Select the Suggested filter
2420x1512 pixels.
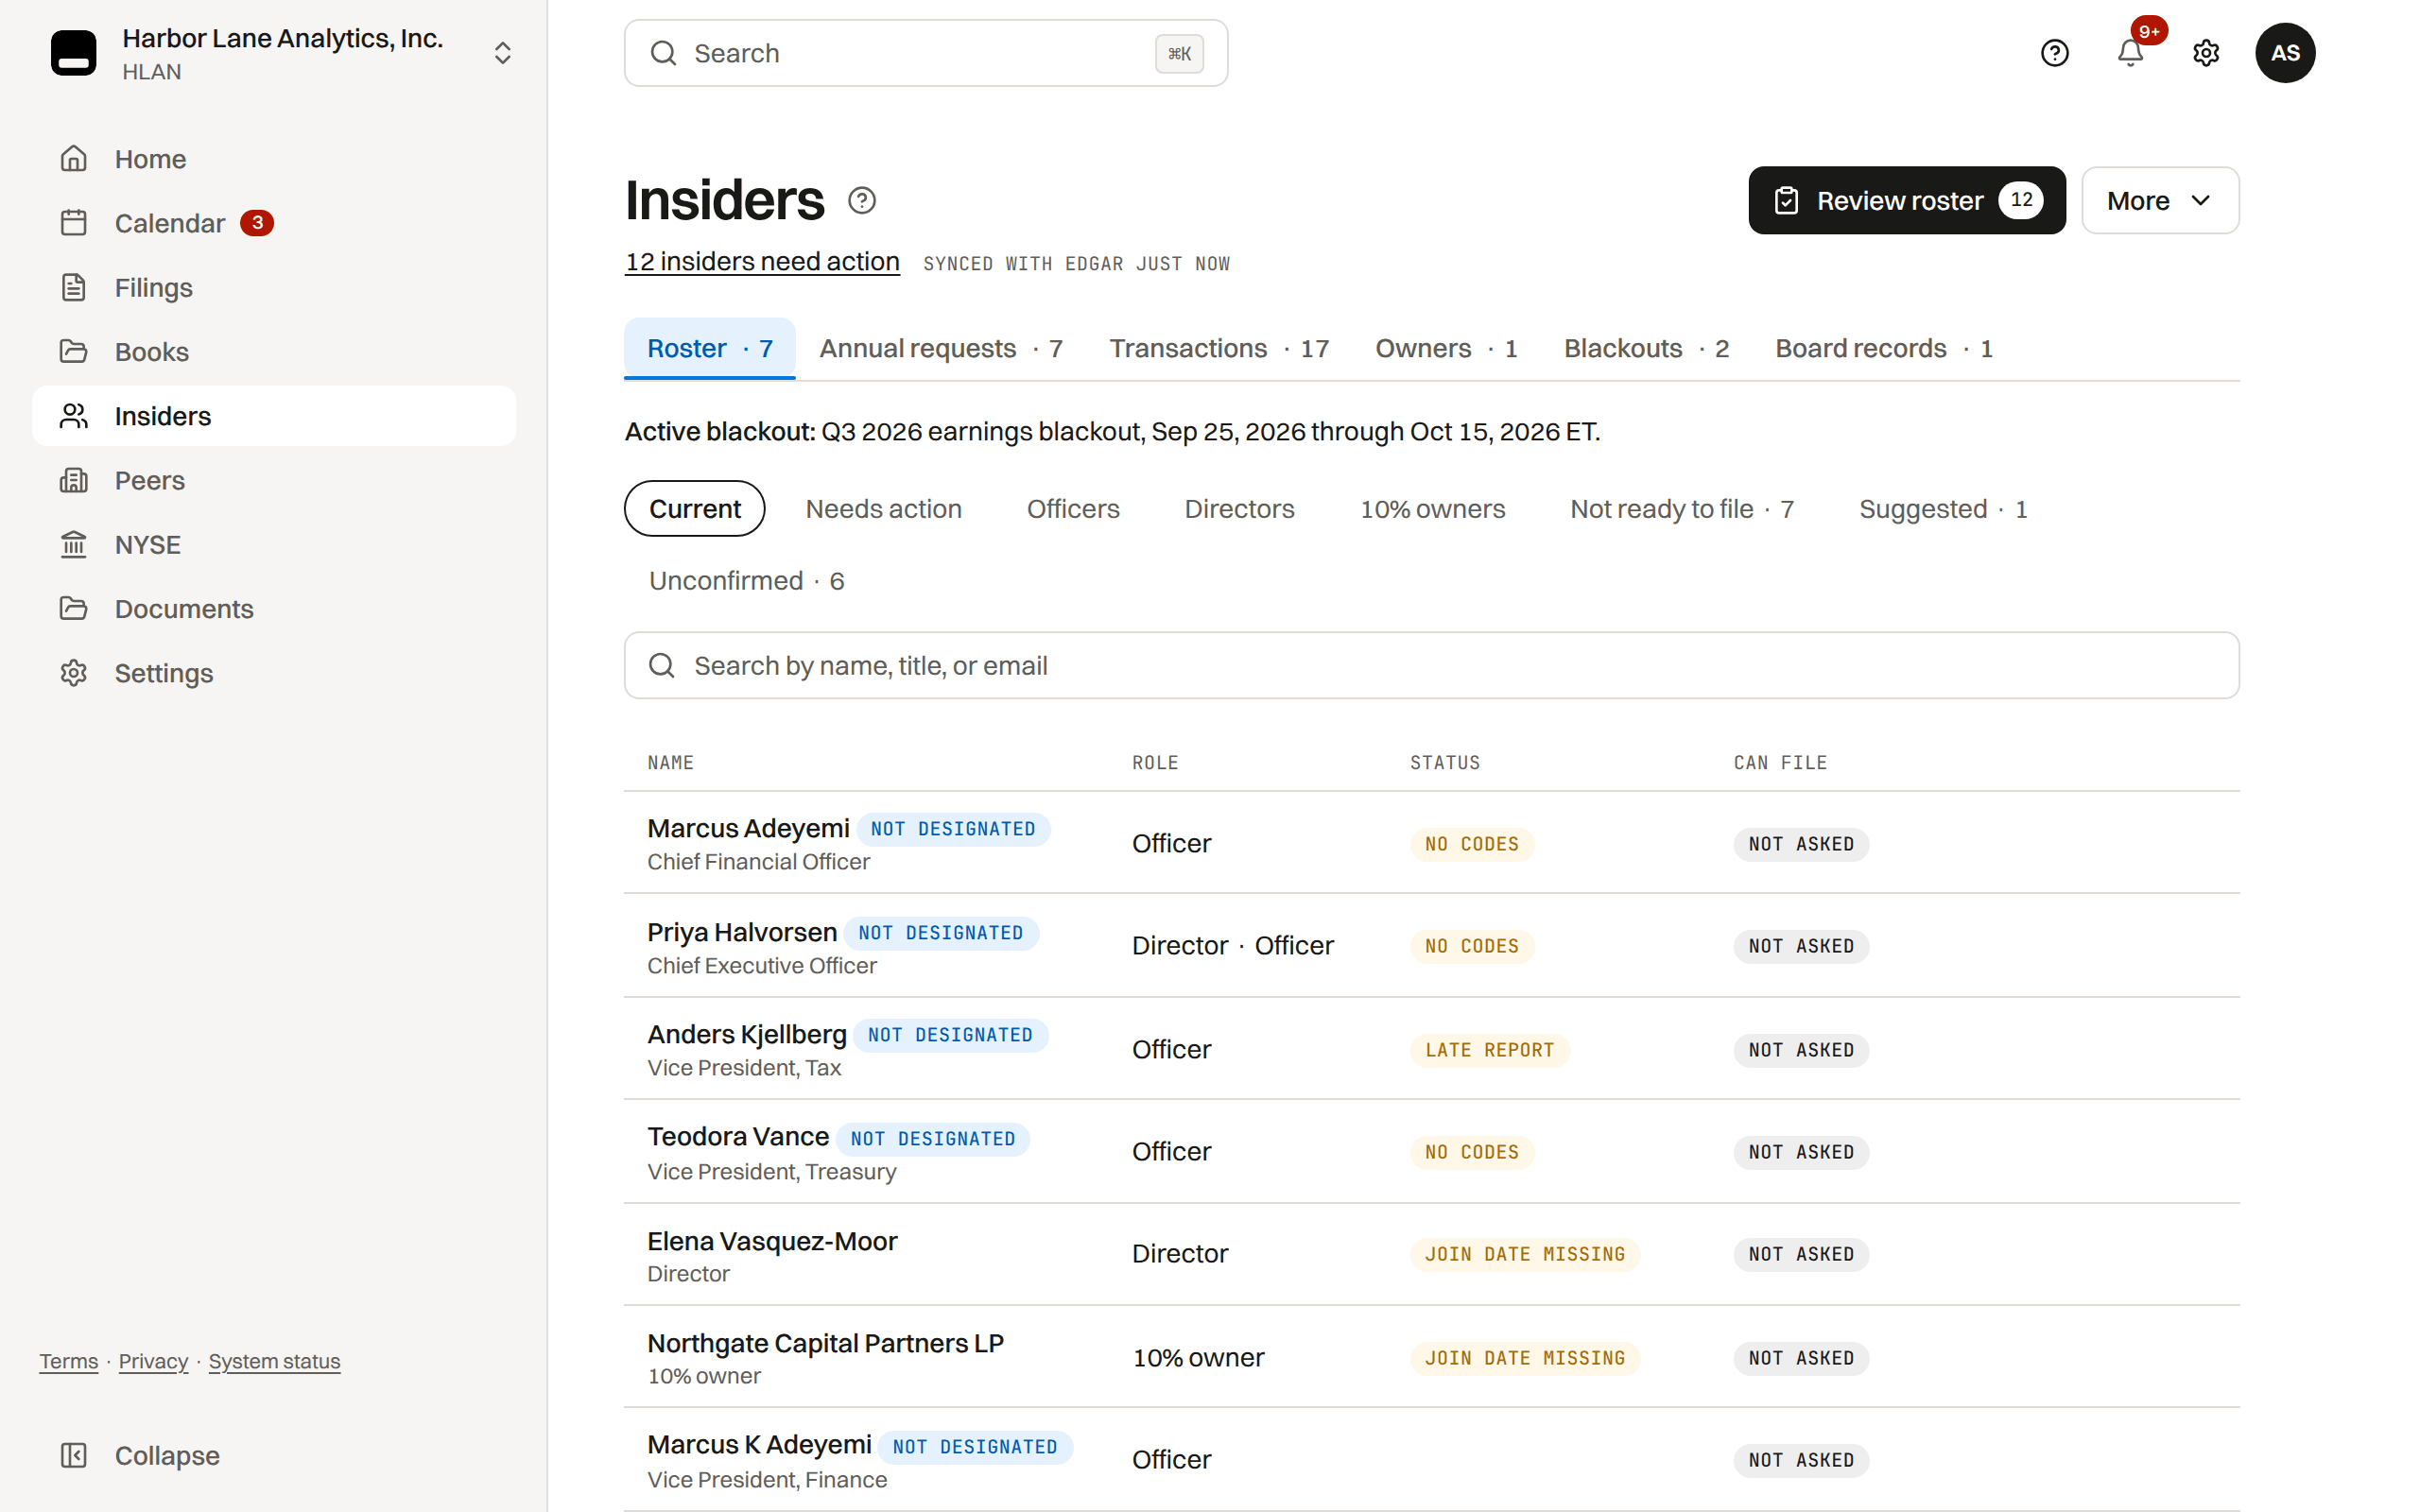pyautogui.click(x=1942, y=508)
